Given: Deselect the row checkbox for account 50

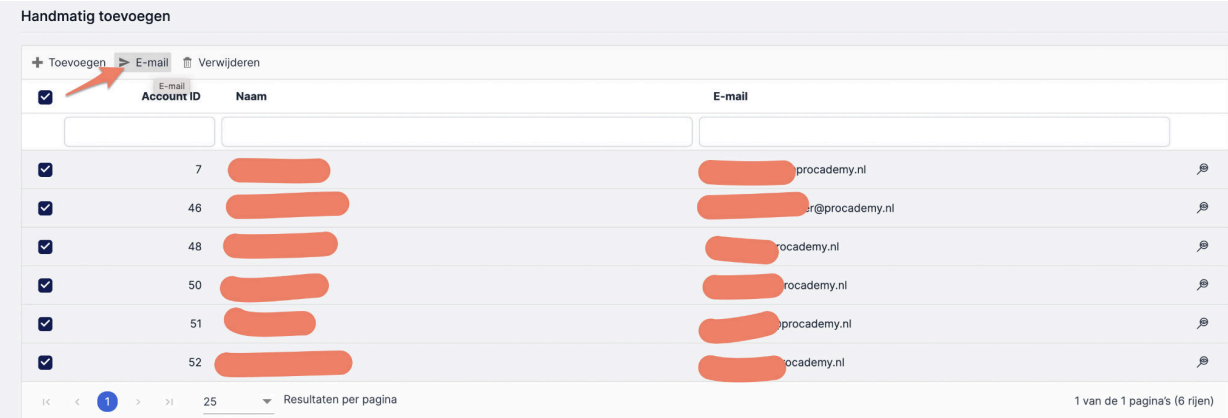Looking at the screenshot, I should pos(44,286).
